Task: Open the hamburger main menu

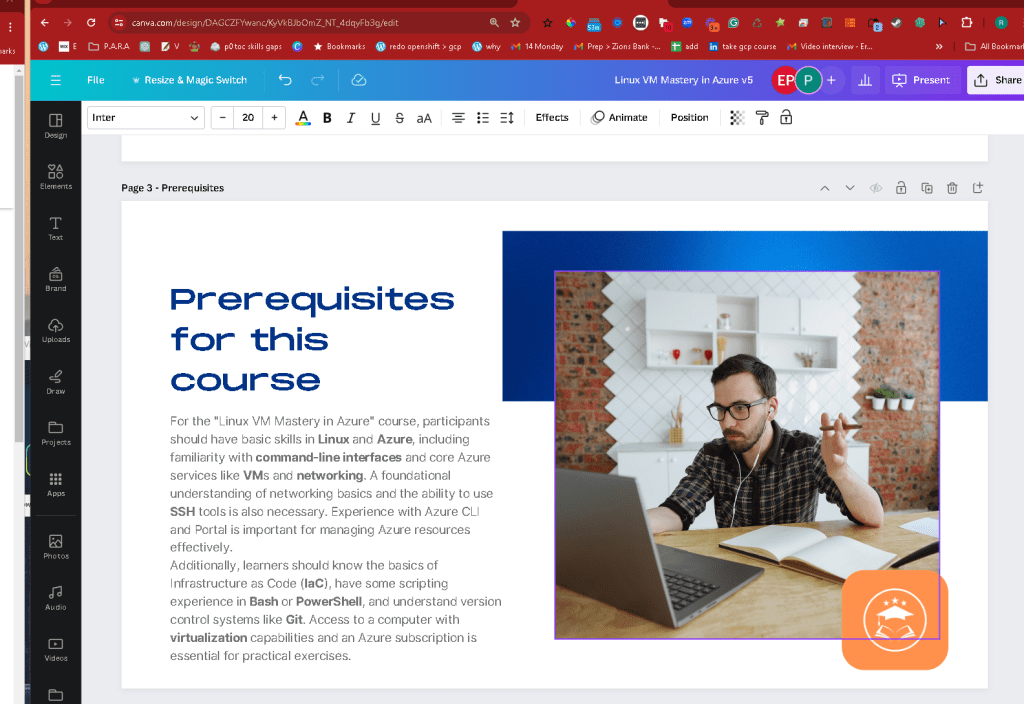Action: point(56,80)
